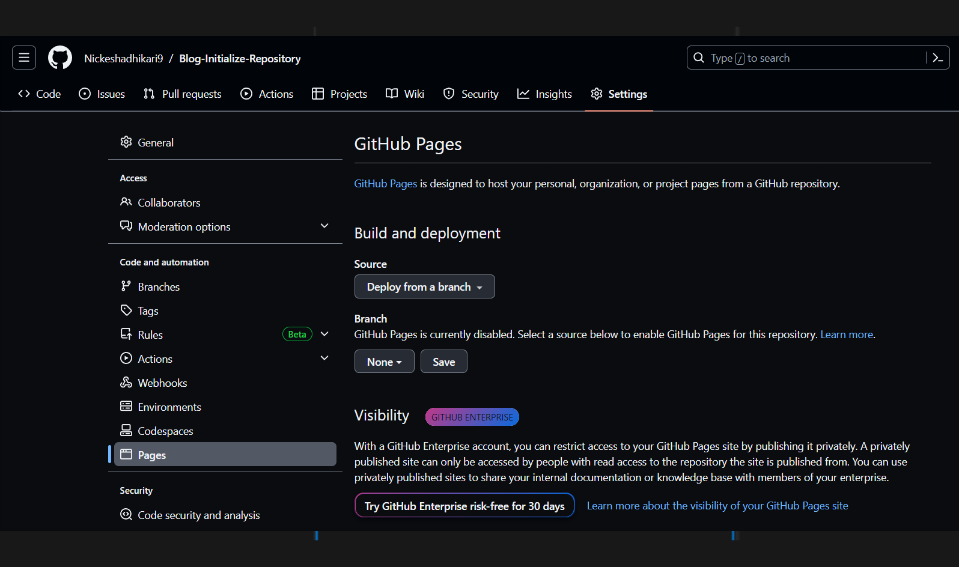Click Try GitHub Enterprise risk-free button
This screenshot has width=959, height=567.
[x=464, y=506]
